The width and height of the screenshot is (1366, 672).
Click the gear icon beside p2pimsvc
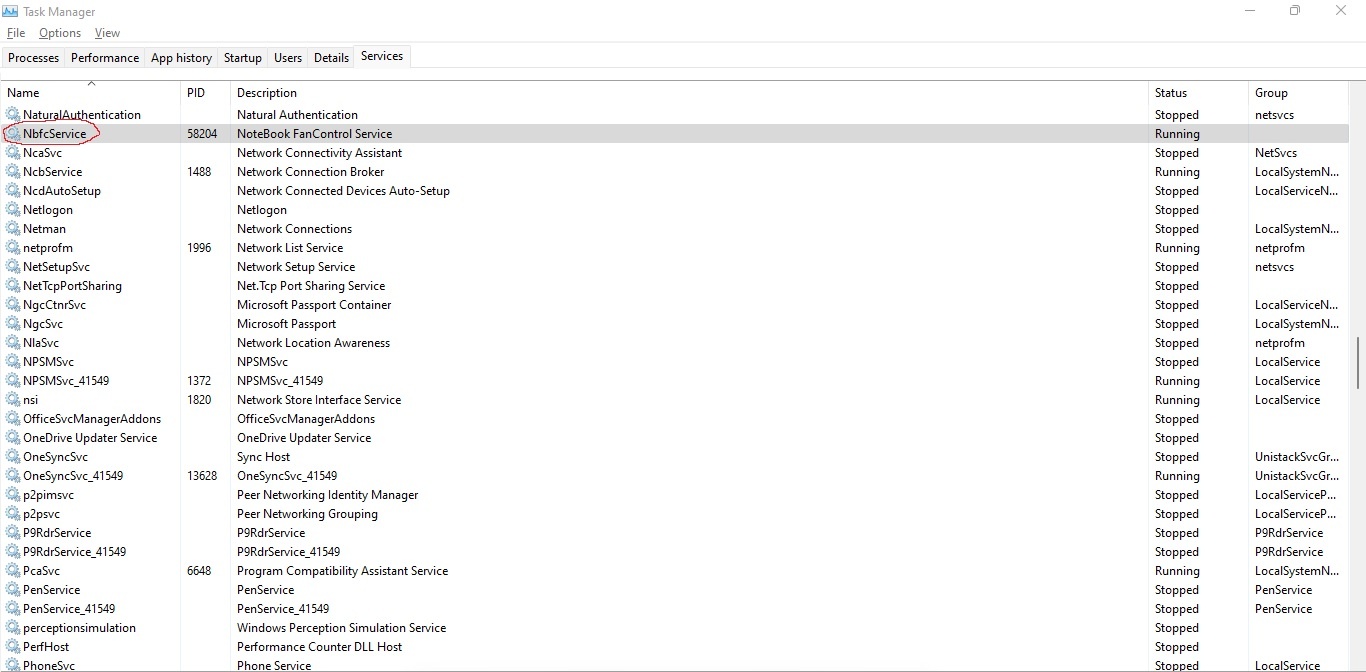(x=13, y=494)
